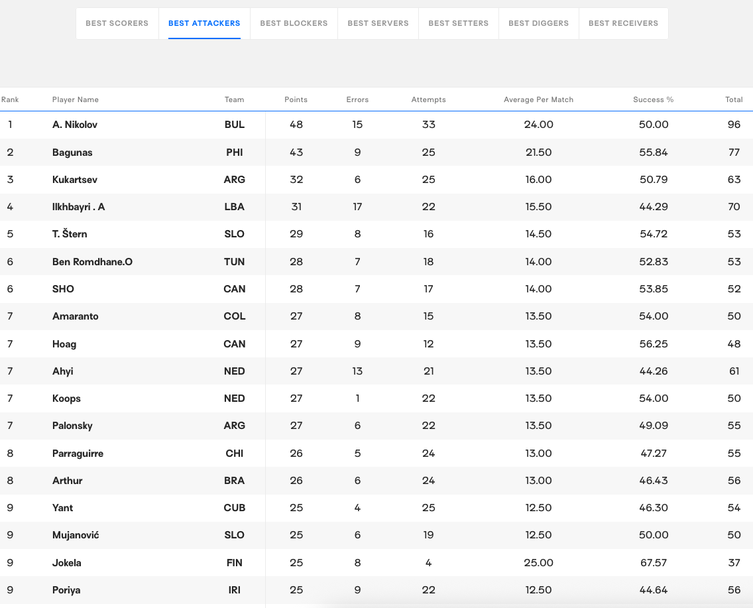Switch to the Best Scorers tab
Viewport: 753px width, 608px height.
pos(117,23)
